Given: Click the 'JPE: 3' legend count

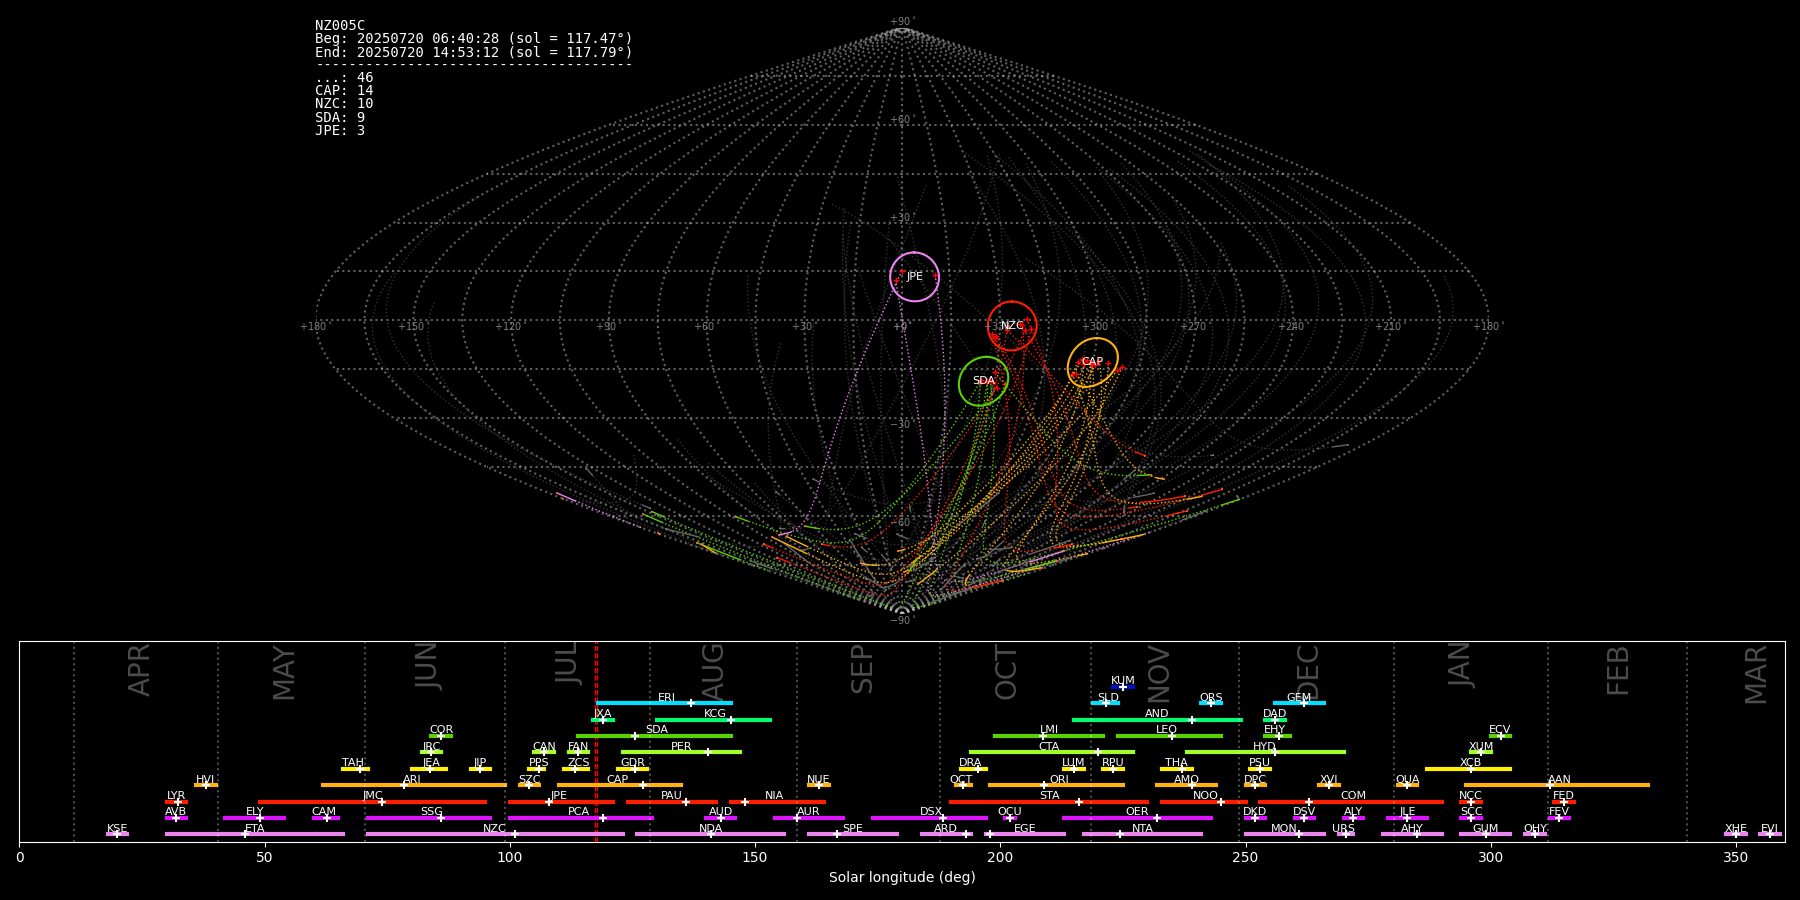Looking at the screenshot, I should point(340,131).
